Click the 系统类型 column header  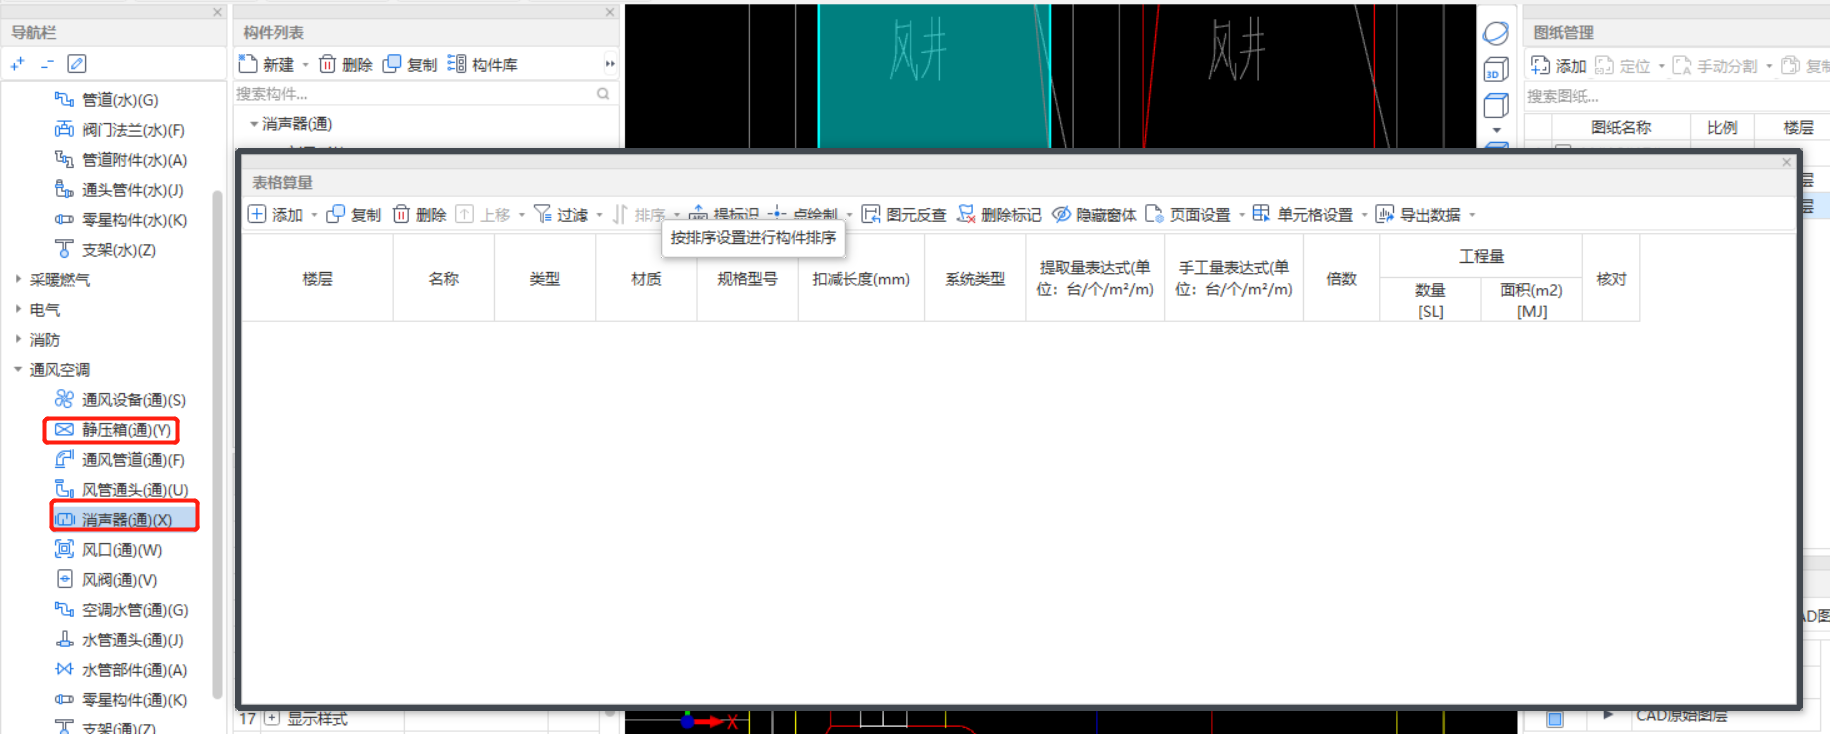(975, 279)
